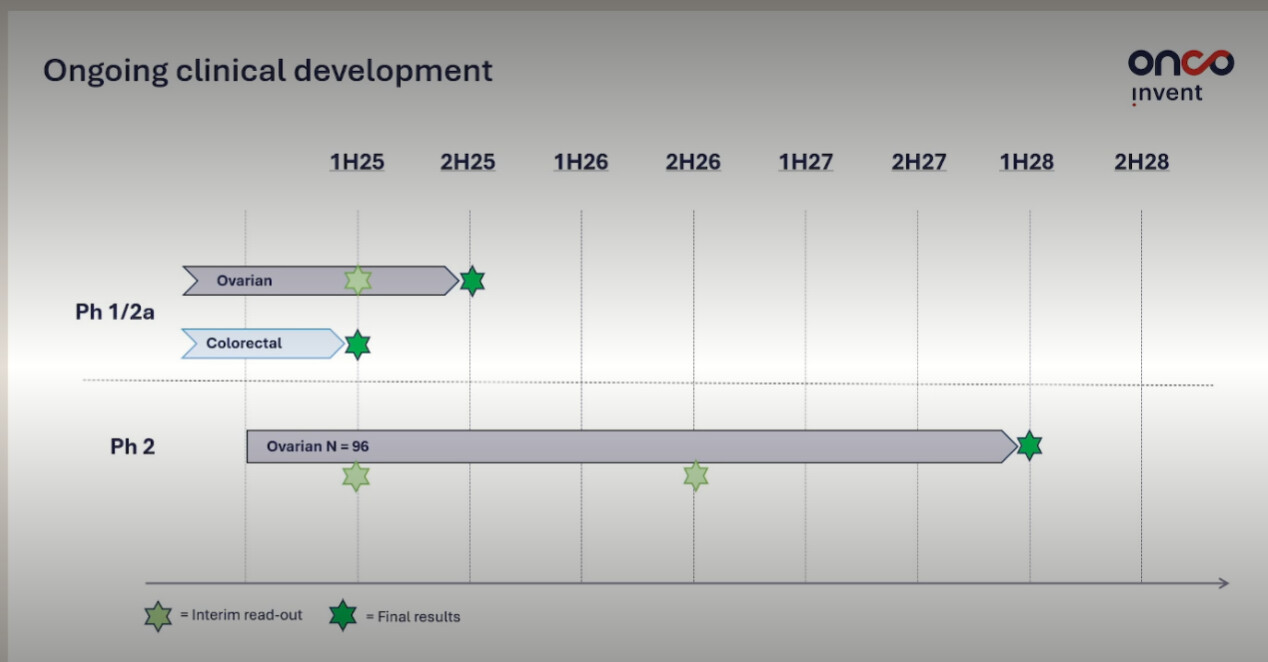The image size is (1268, 662).
Task: Click the arrowhead at the timeline axis end
Action: pos(1223,583)
